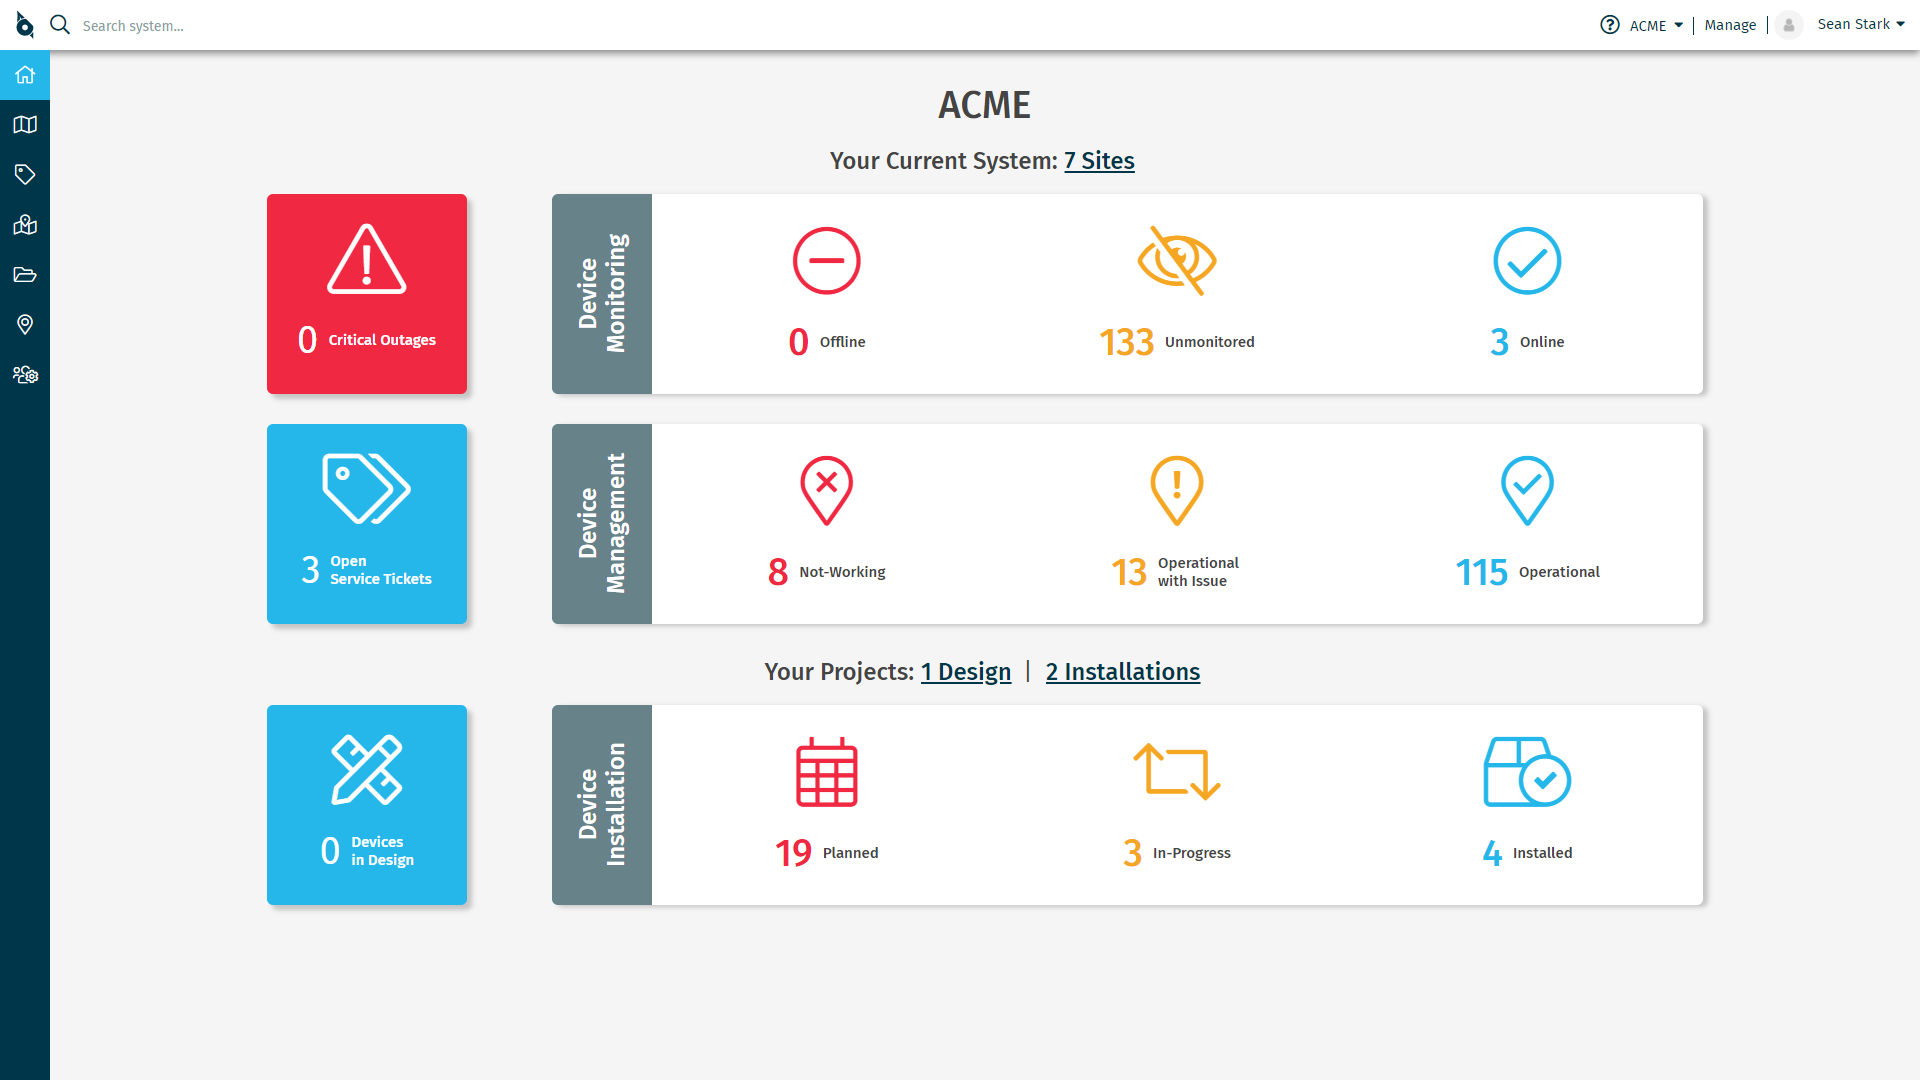Select the Projects folder icon in the sidebar
The width and height of the screenshot is (1920, 1080).
point(24,274)
